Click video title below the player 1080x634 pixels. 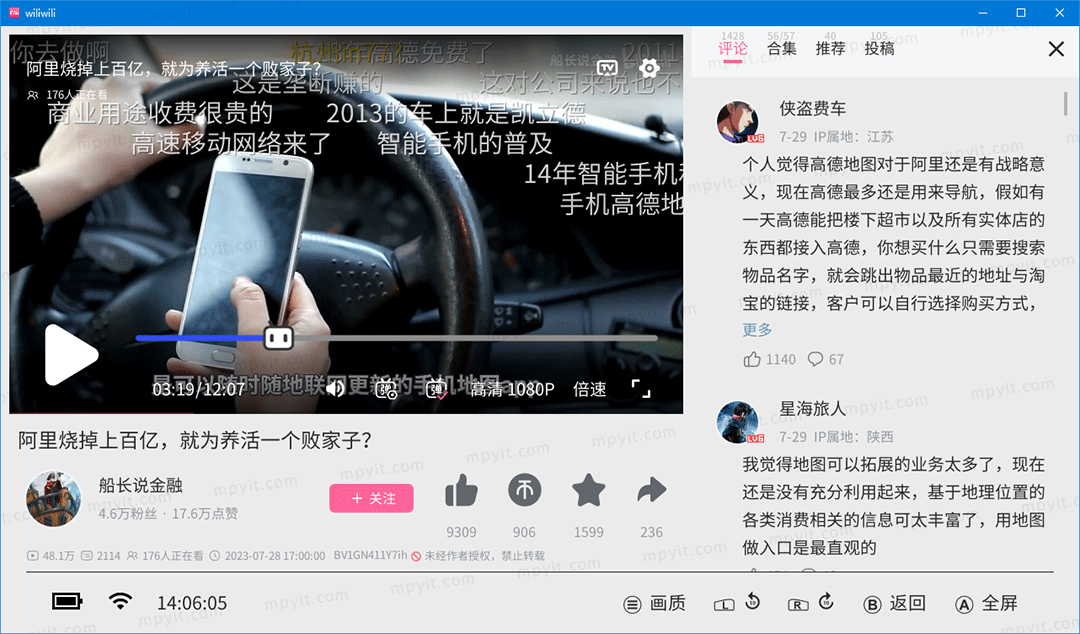195,440
